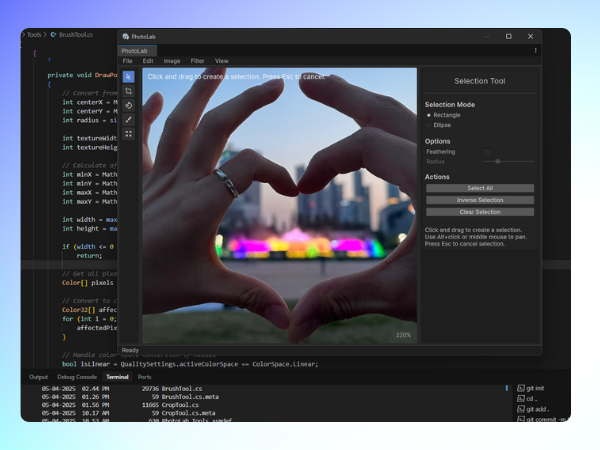Viewport: 600px width, 450px height.
Task: Select the Crop tool
Action: [129, 91]
